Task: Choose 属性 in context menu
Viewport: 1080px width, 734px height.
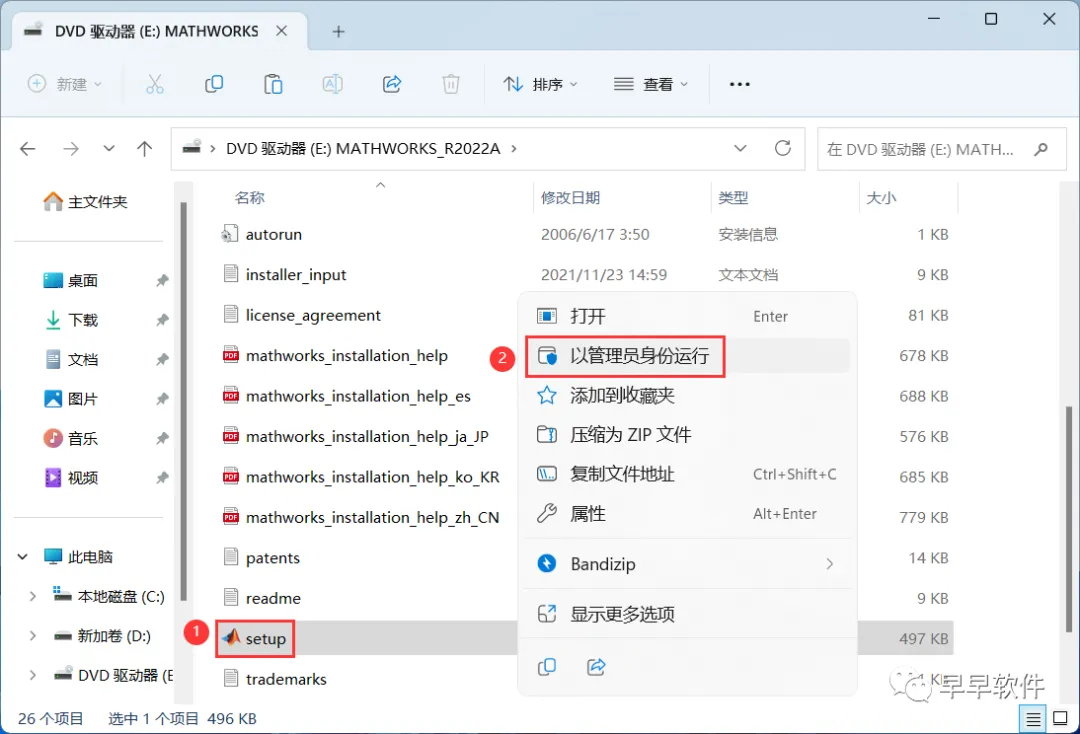Action: pos(687,514)
